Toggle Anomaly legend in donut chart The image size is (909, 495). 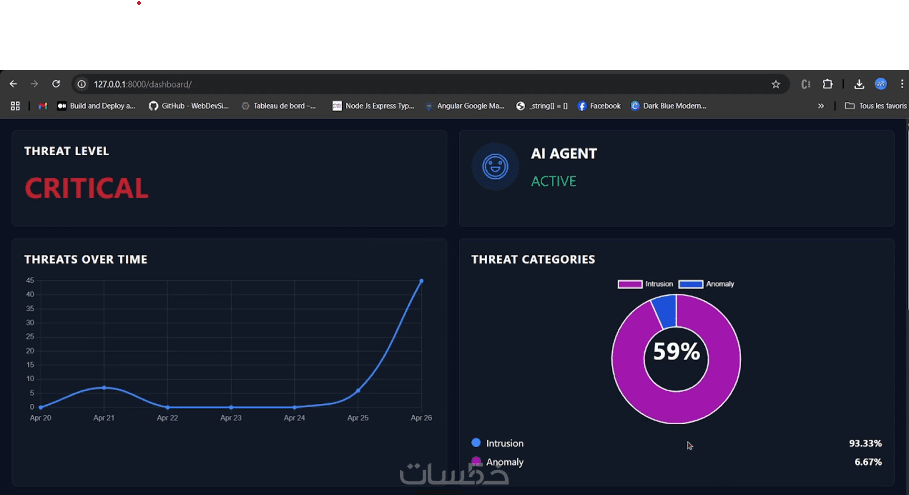707,284
